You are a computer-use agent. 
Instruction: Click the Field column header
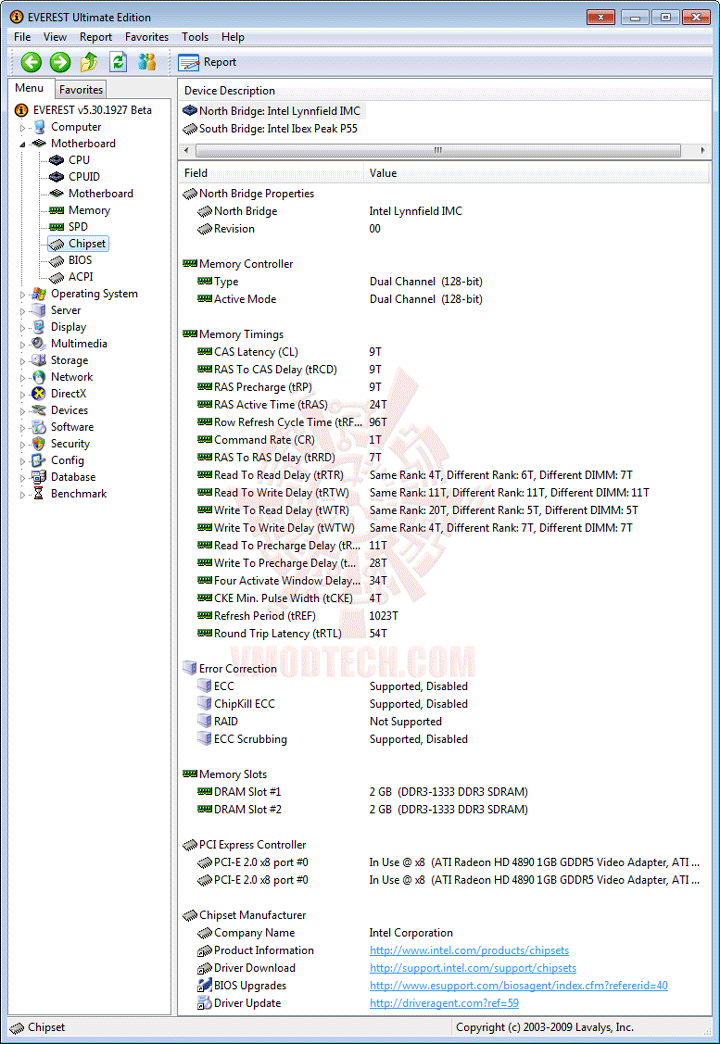(272, 173)
